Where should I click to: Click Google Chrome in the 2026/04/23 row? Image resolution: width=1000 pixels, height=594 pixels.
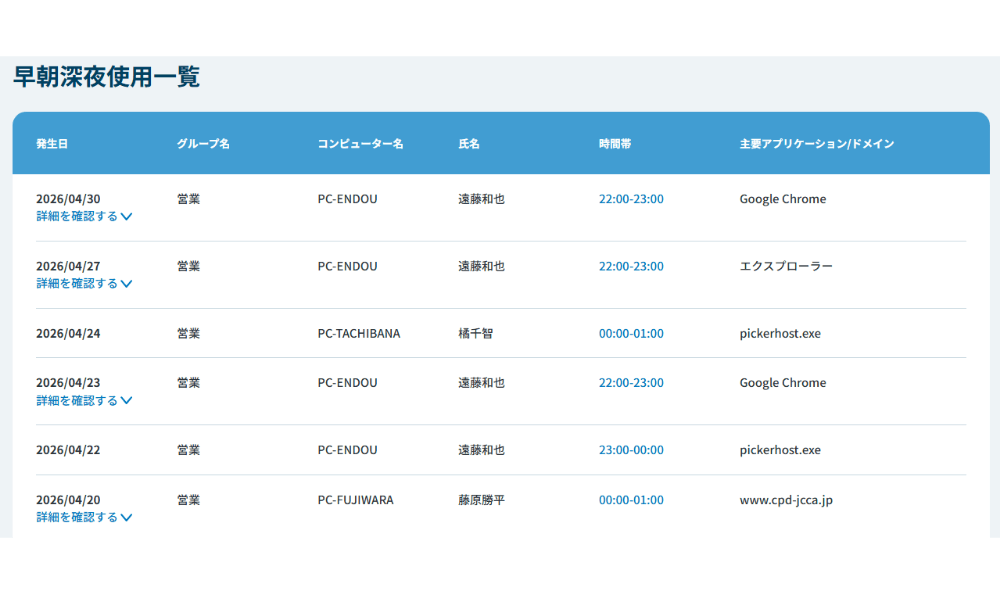[783, 383]
